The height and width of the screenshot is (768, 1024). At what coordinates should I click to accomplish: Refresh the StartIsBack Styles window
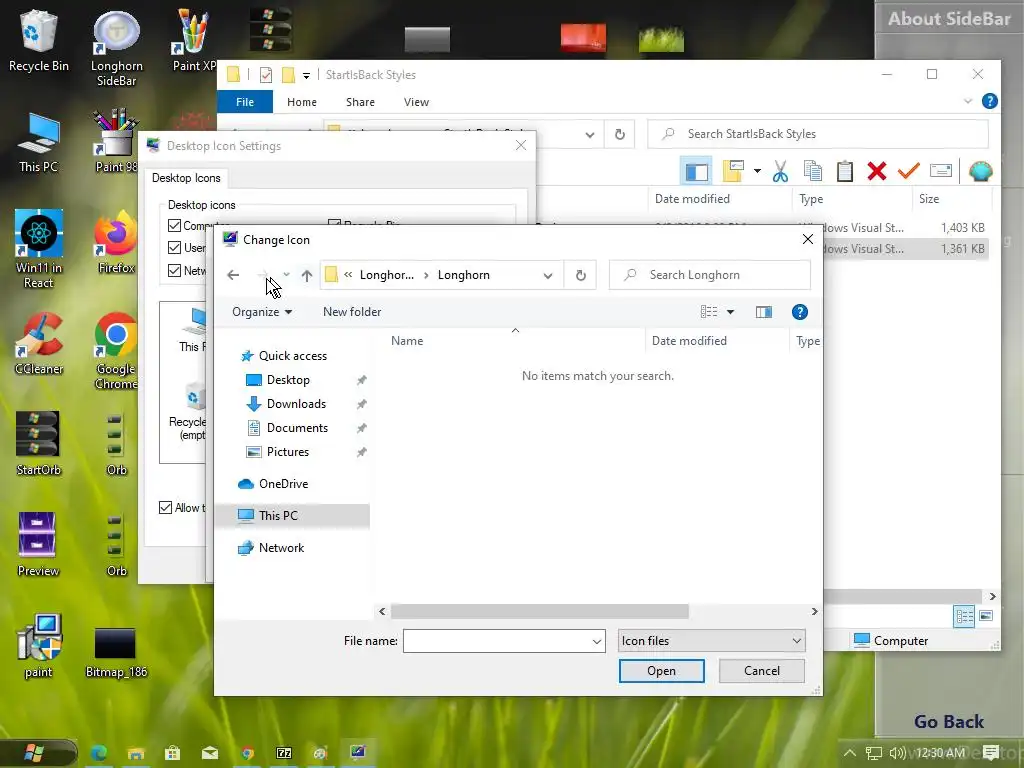pos(620,135)
